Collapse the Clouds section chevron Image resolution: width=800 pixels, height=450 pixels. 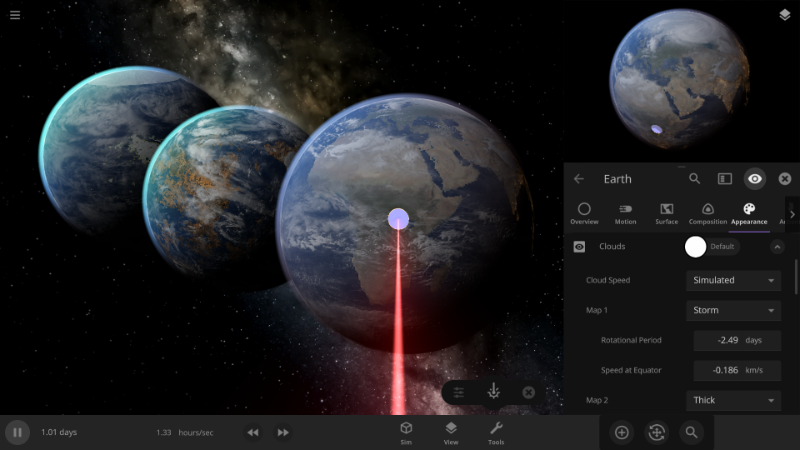pos(777,247)
